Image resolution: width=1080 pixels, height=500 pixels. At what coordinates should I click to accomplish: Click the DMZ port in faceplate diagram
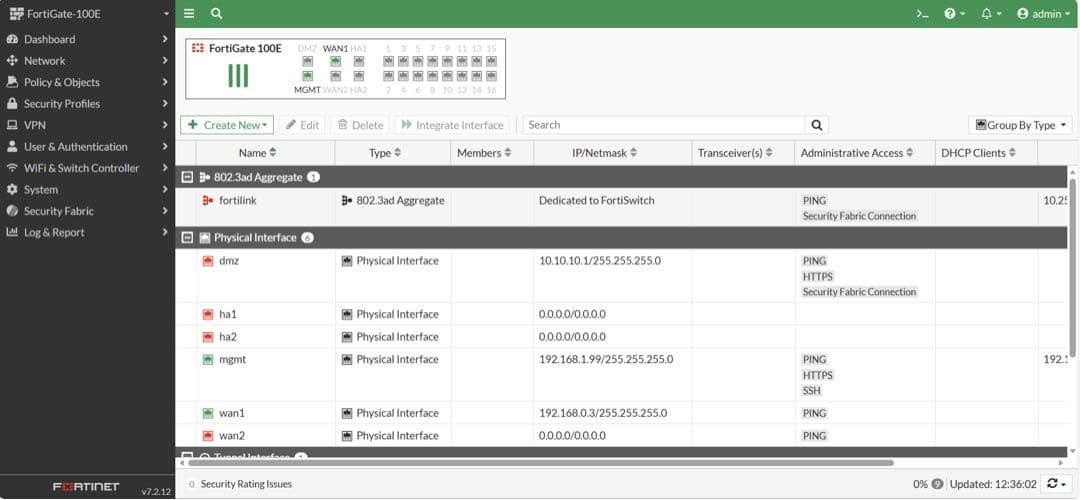click(x=307, y=61)
